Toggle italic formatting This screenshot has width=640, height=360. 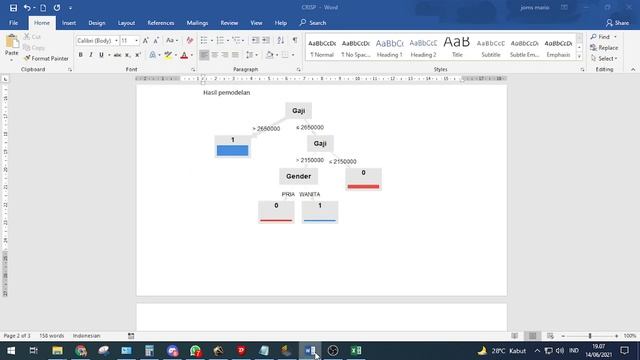[x=91, y=55]
